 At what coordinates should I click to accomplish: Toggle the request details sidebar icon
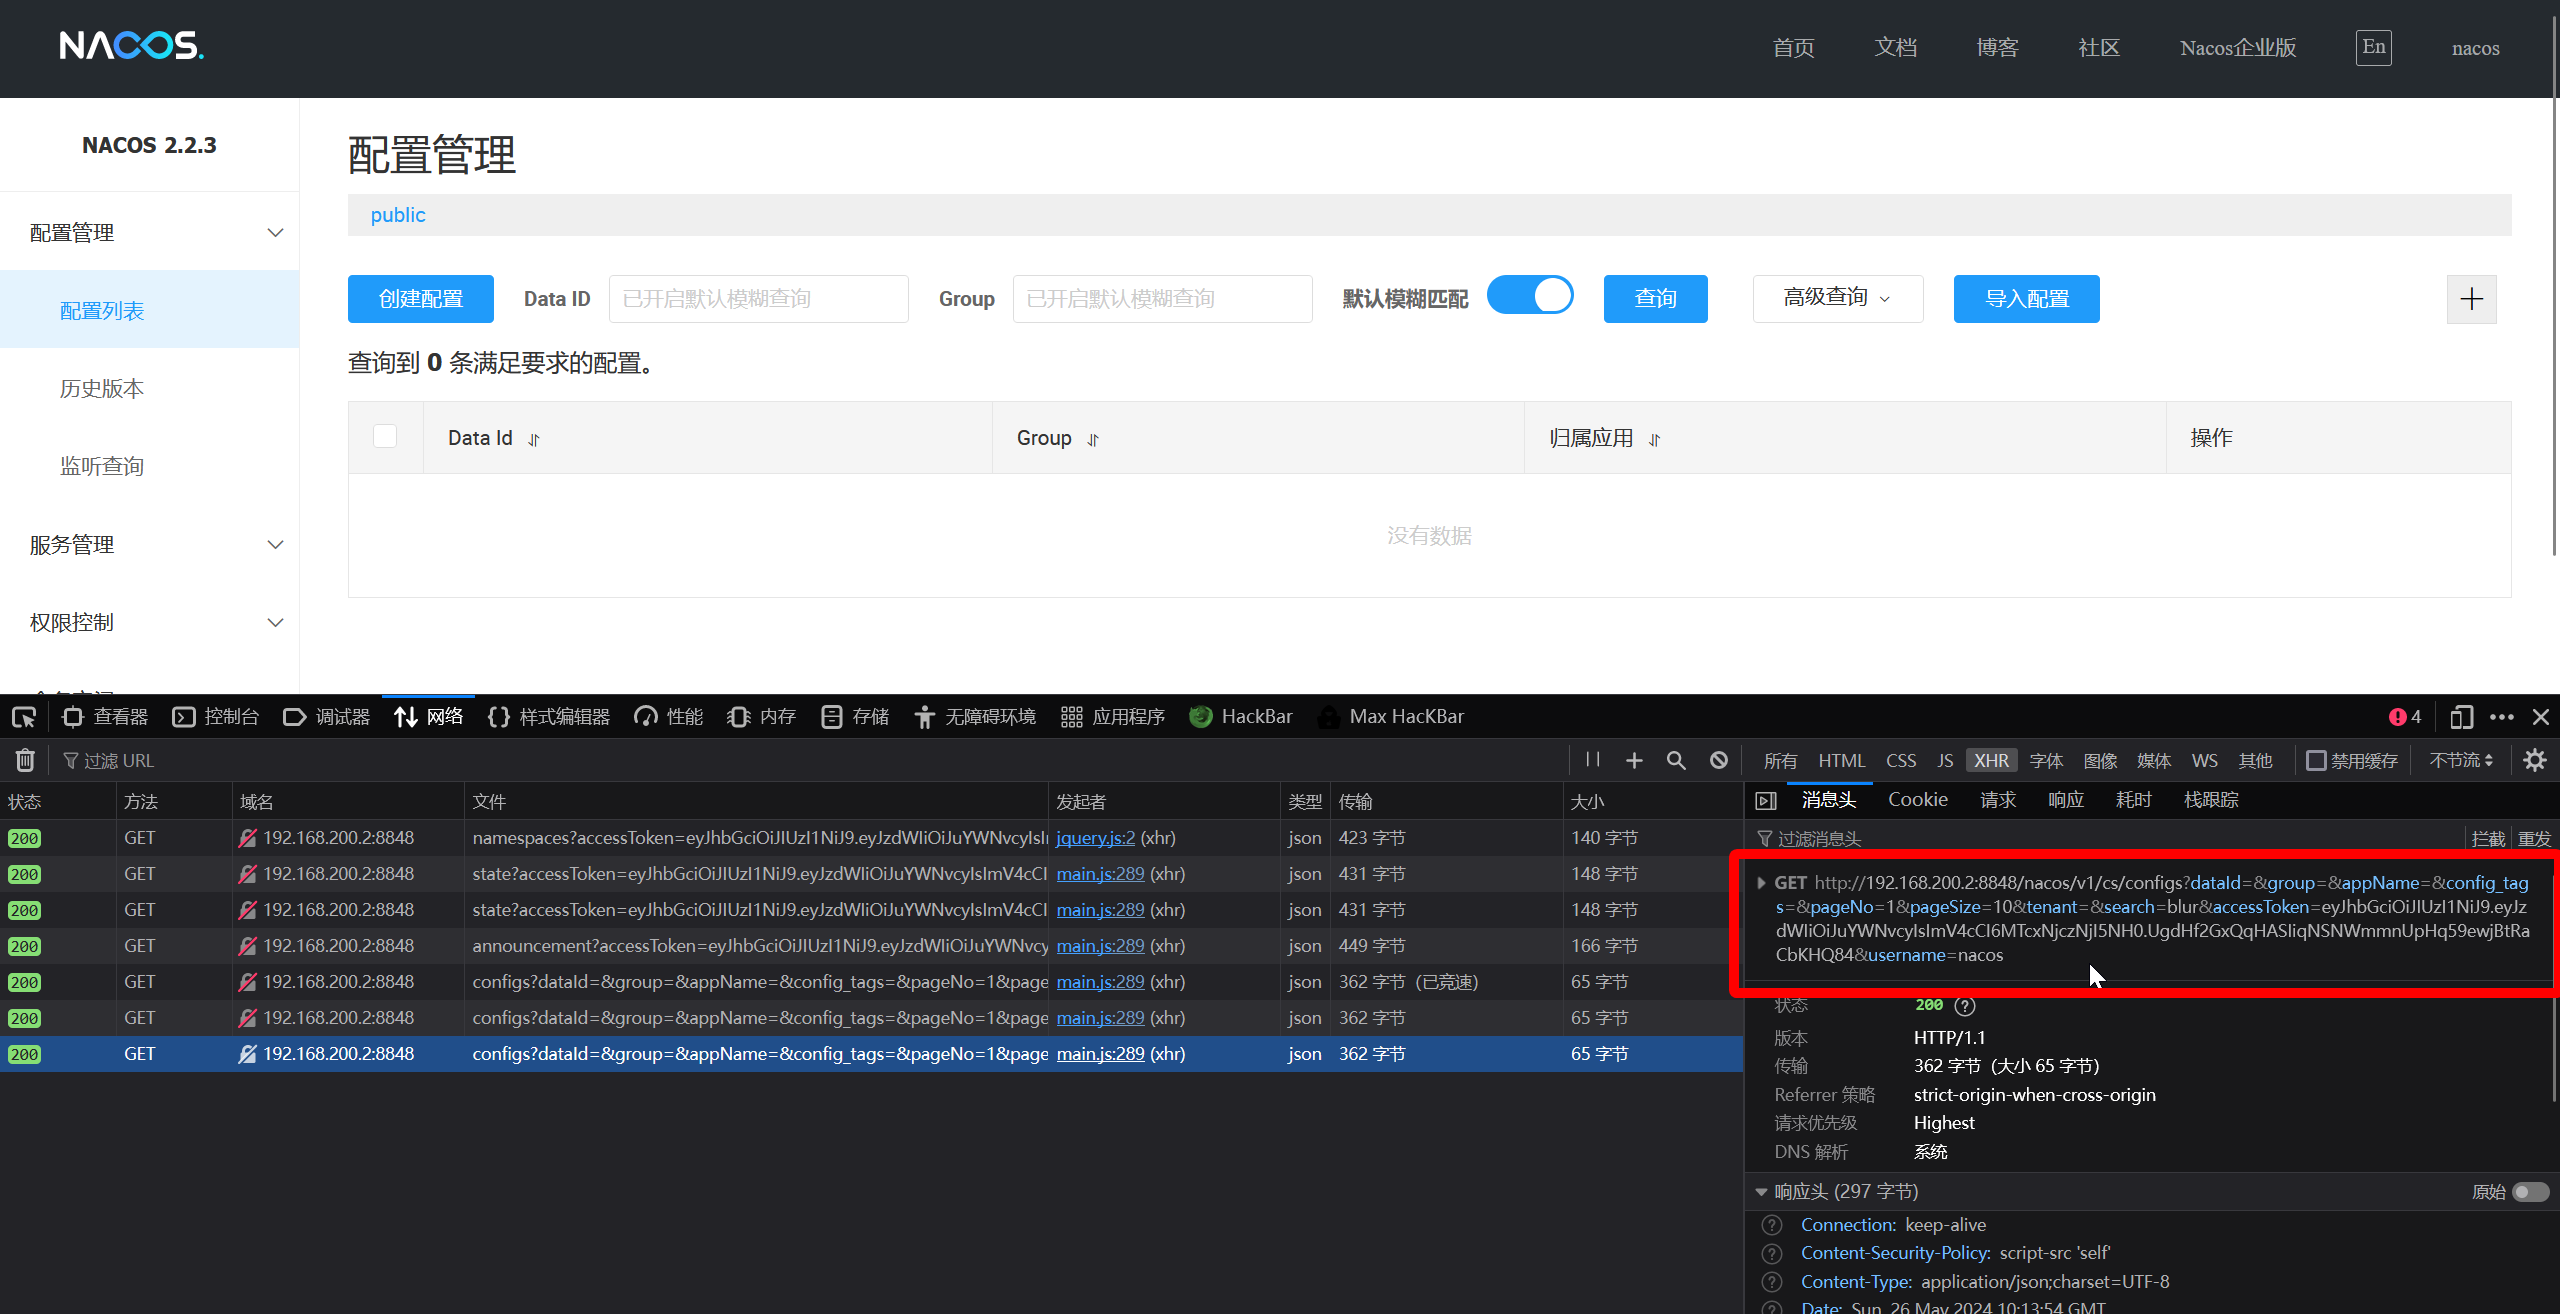click(1766, 800)
